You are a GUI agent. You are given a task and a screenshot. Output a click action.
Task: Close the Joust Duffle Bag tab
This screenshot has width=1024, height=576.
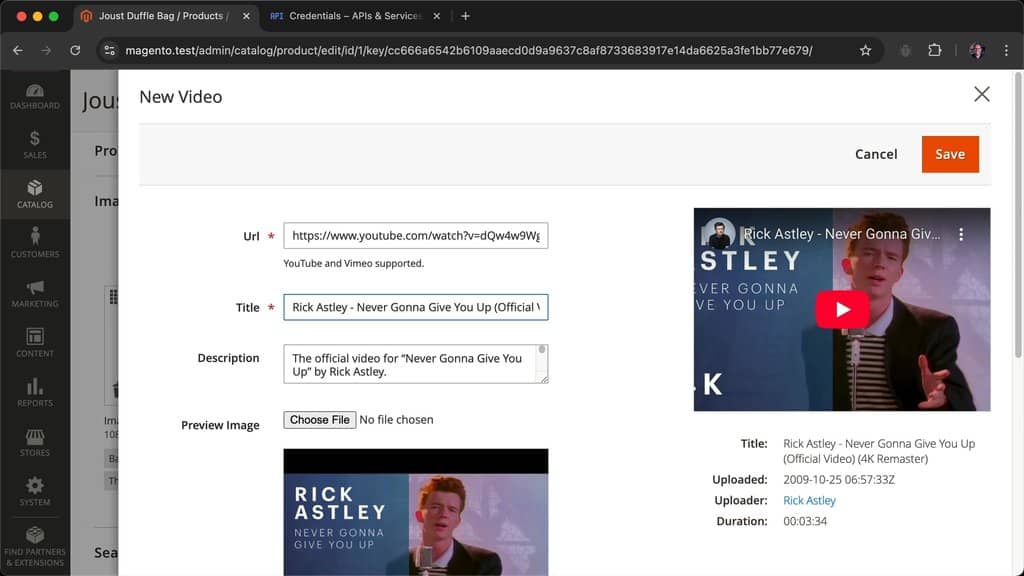point(246,16)
